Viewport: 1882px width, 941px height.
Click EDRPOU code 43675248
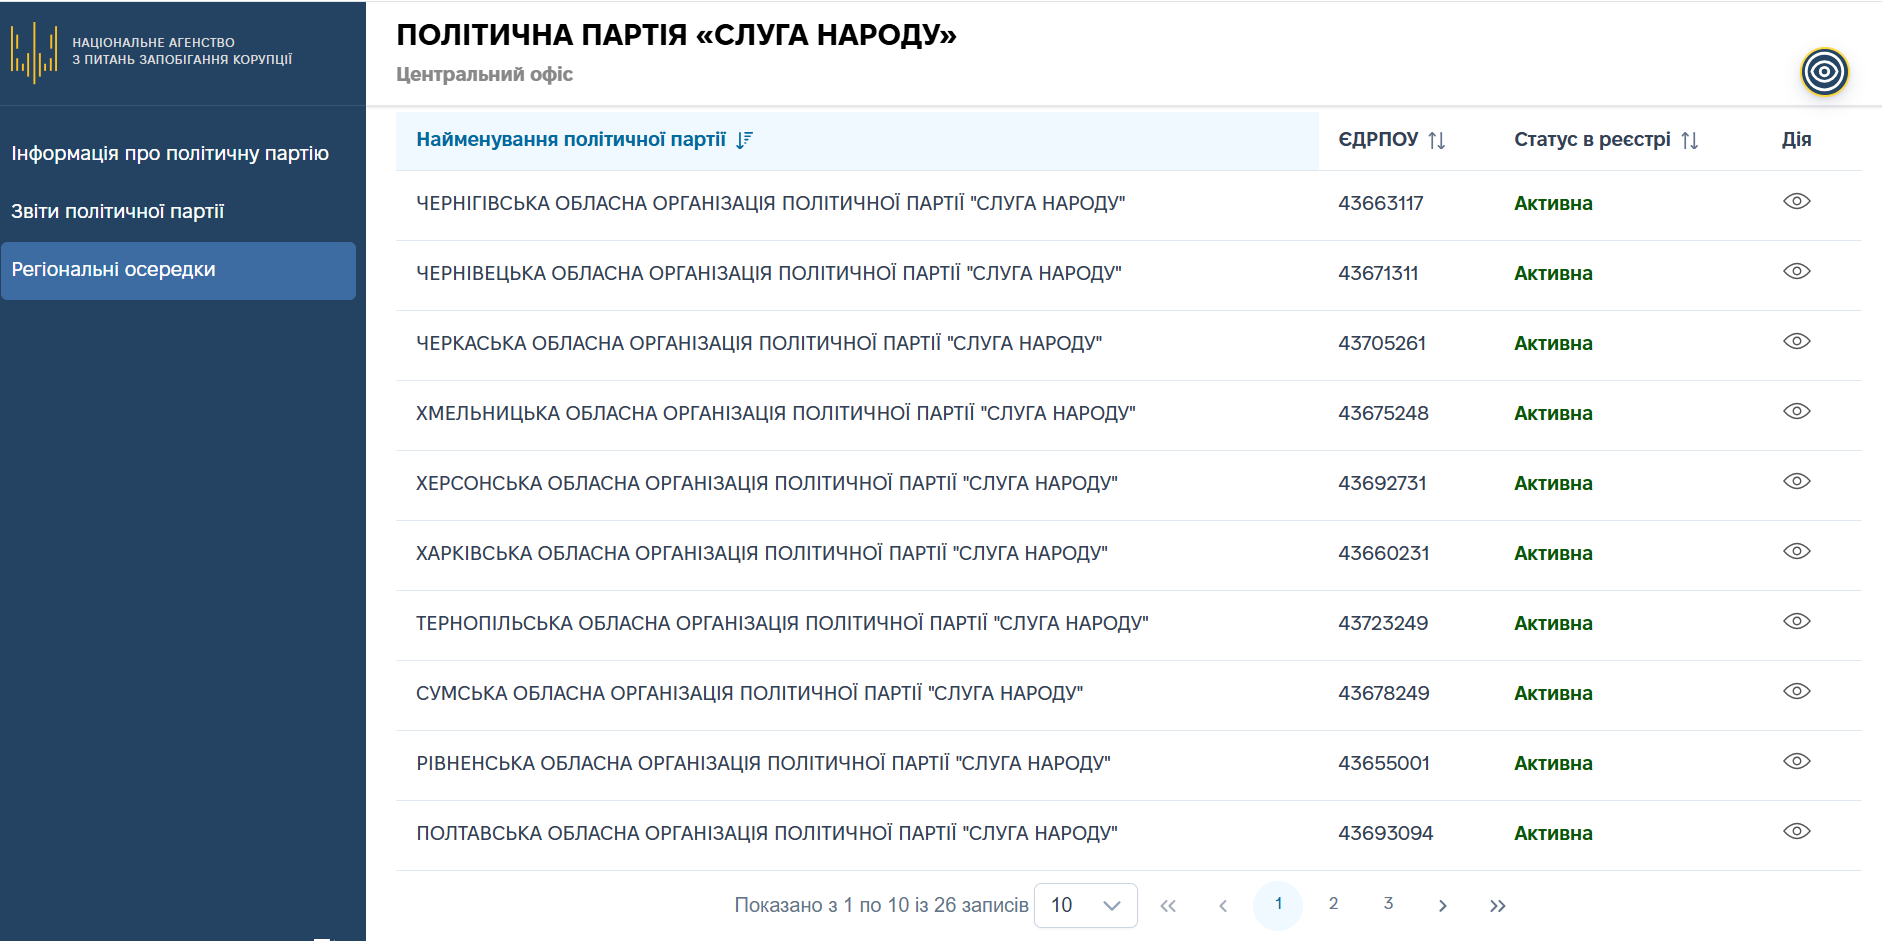tap(1383, 414)
